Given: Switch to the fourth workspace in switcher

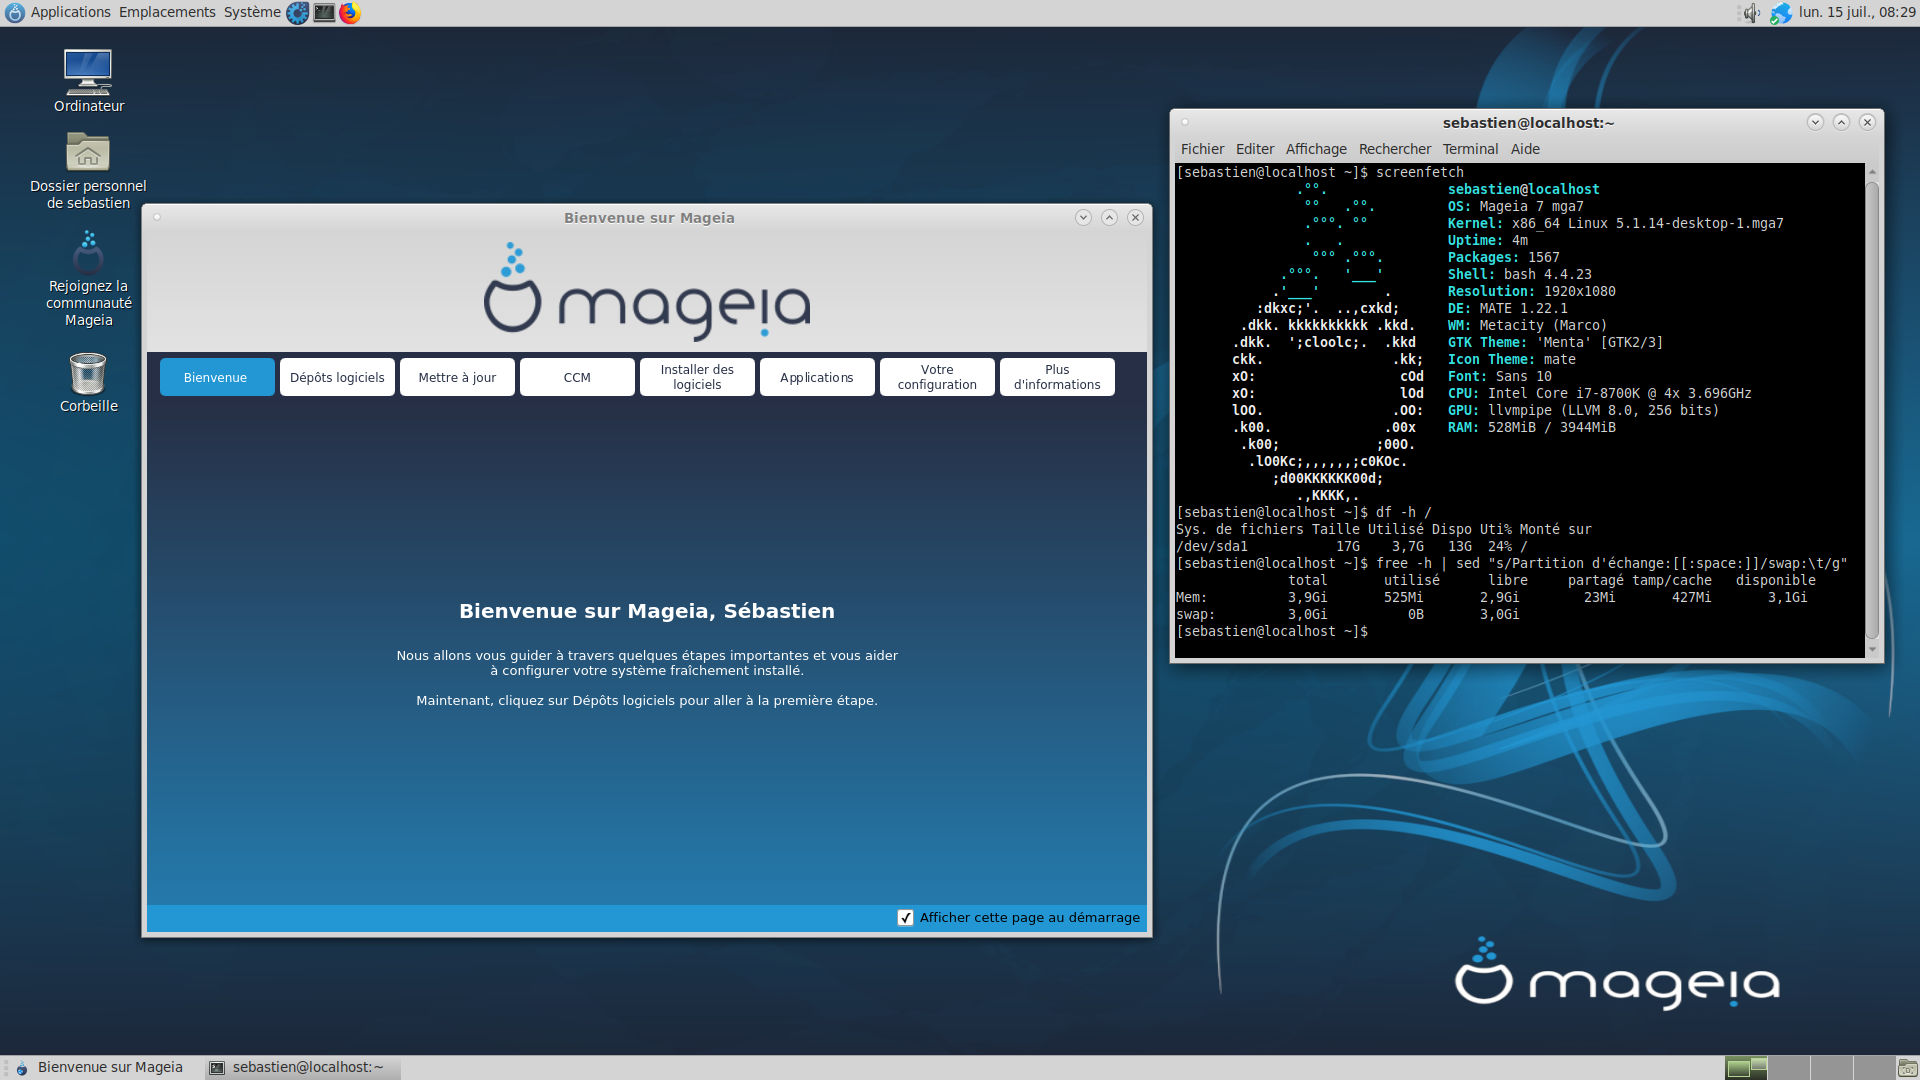Looking at the screenshot, I should pos(1875,1068).
